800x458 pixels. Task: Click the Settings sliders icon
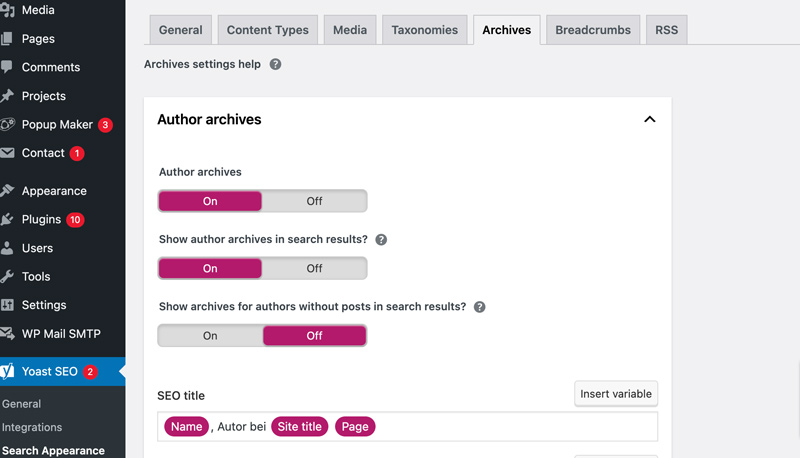click(7, 305)
